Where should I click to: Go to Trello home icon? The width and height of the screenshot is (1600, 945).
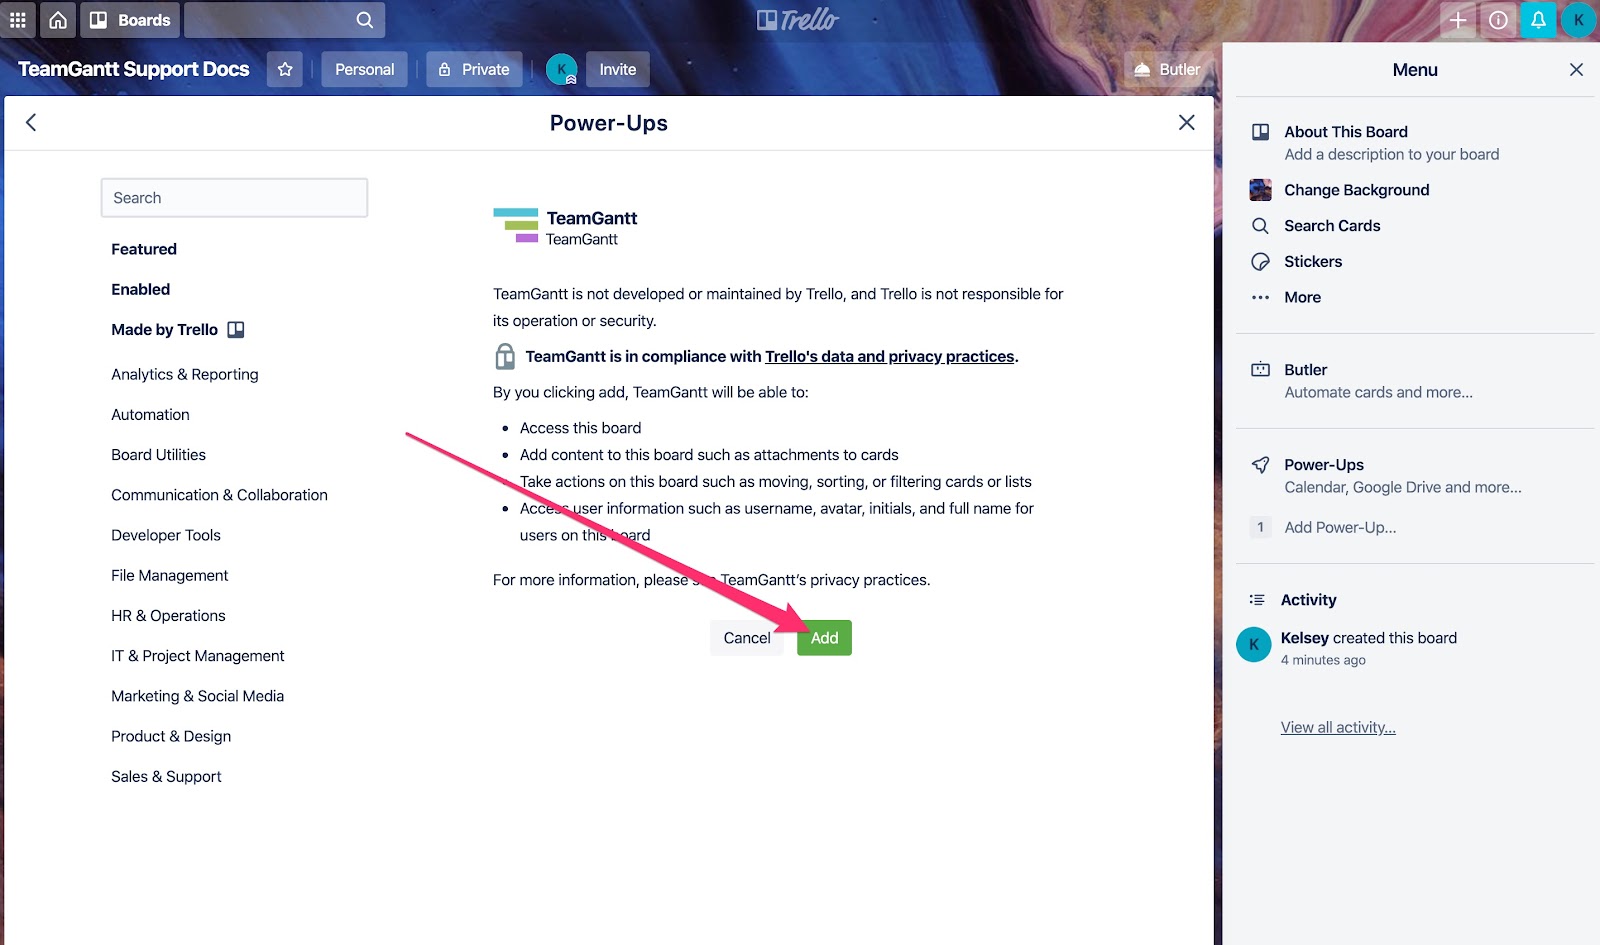(58, 20)
